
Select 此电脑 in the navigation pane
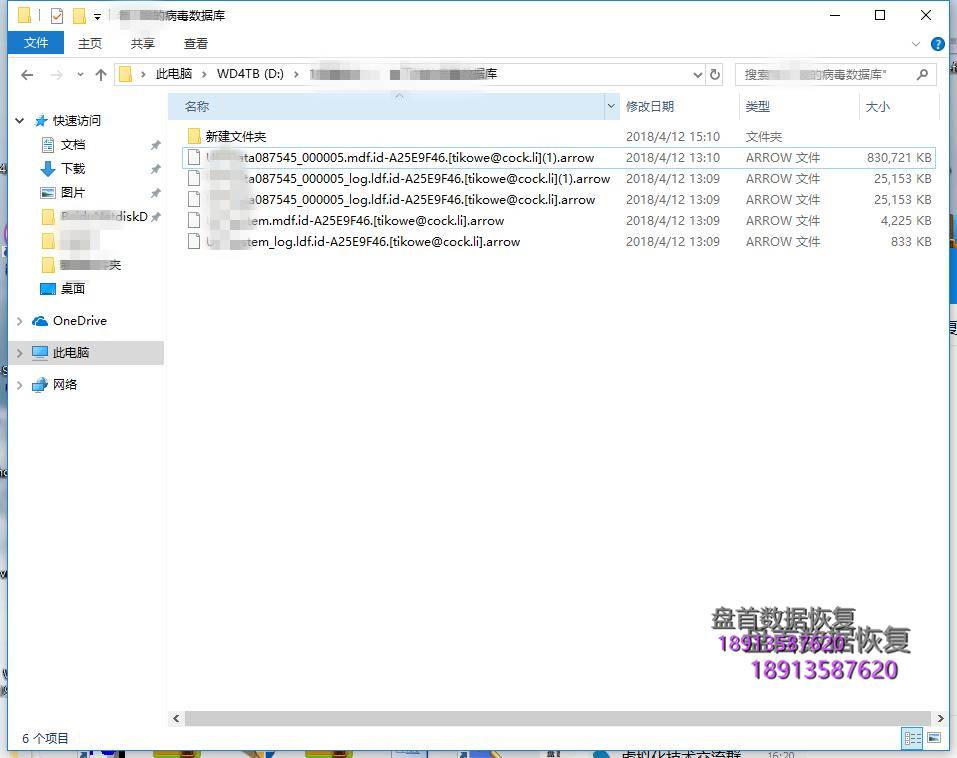tap(71, 353)
